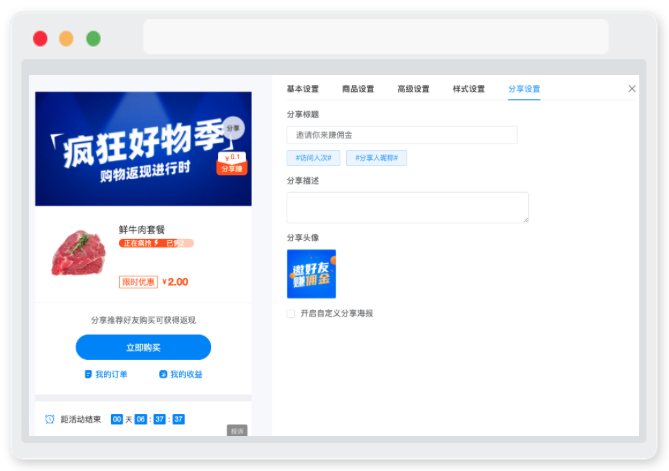Click the yellow mac minimize dot
The width and height of the screenshot is (669, 471).
tap(66, 39)
